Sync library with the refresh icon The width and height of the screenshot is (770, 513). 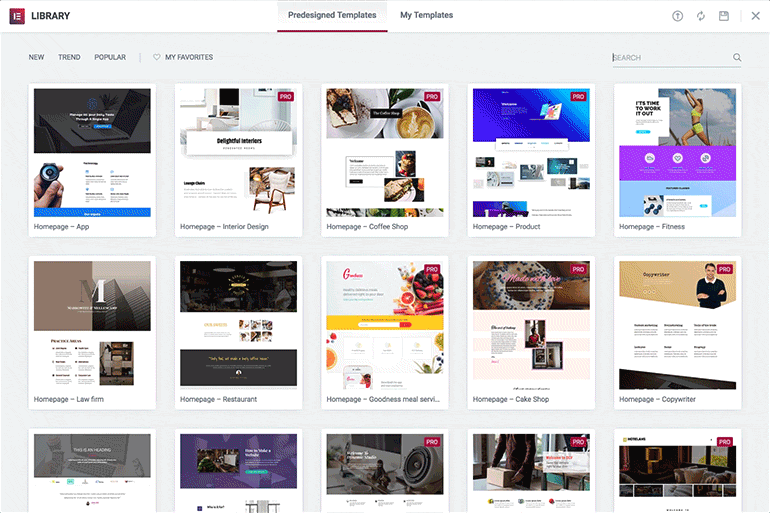click(701, 16)
